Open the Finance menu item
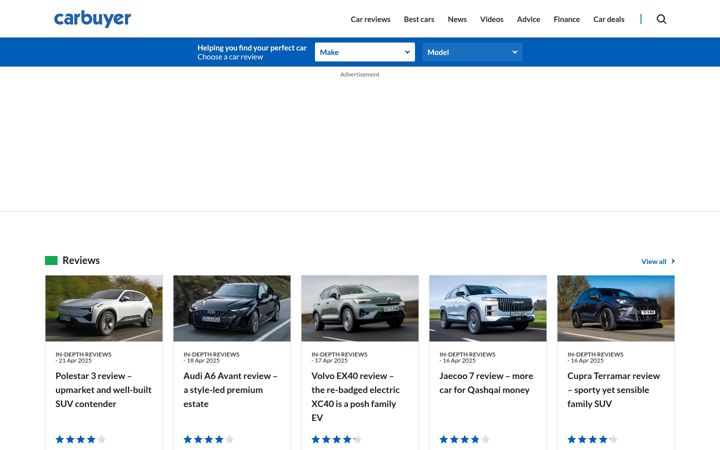The image size is (720, 450). 566,19
